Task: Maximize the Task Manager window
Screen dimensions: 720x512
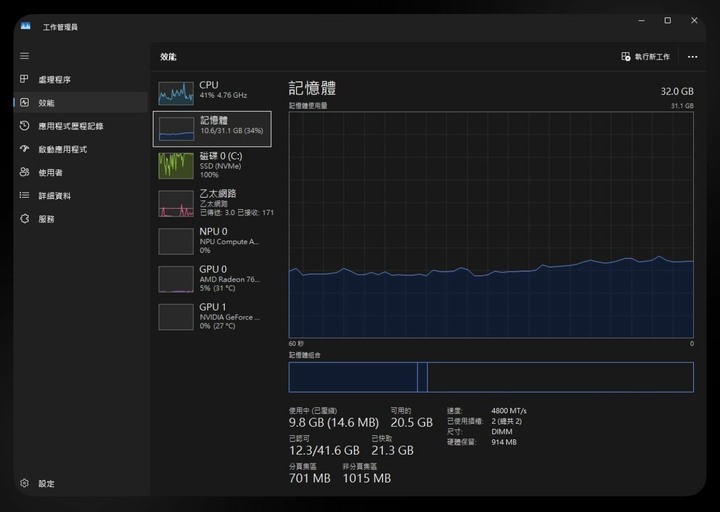Action: (x=668, y=20)
